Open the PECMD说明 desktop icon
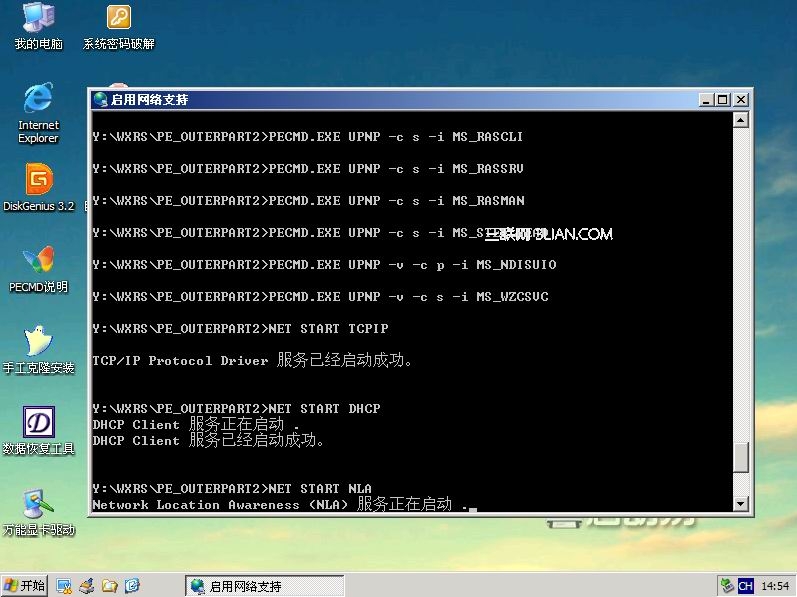The width and height of the screenshot is (797, 597). 39,269
